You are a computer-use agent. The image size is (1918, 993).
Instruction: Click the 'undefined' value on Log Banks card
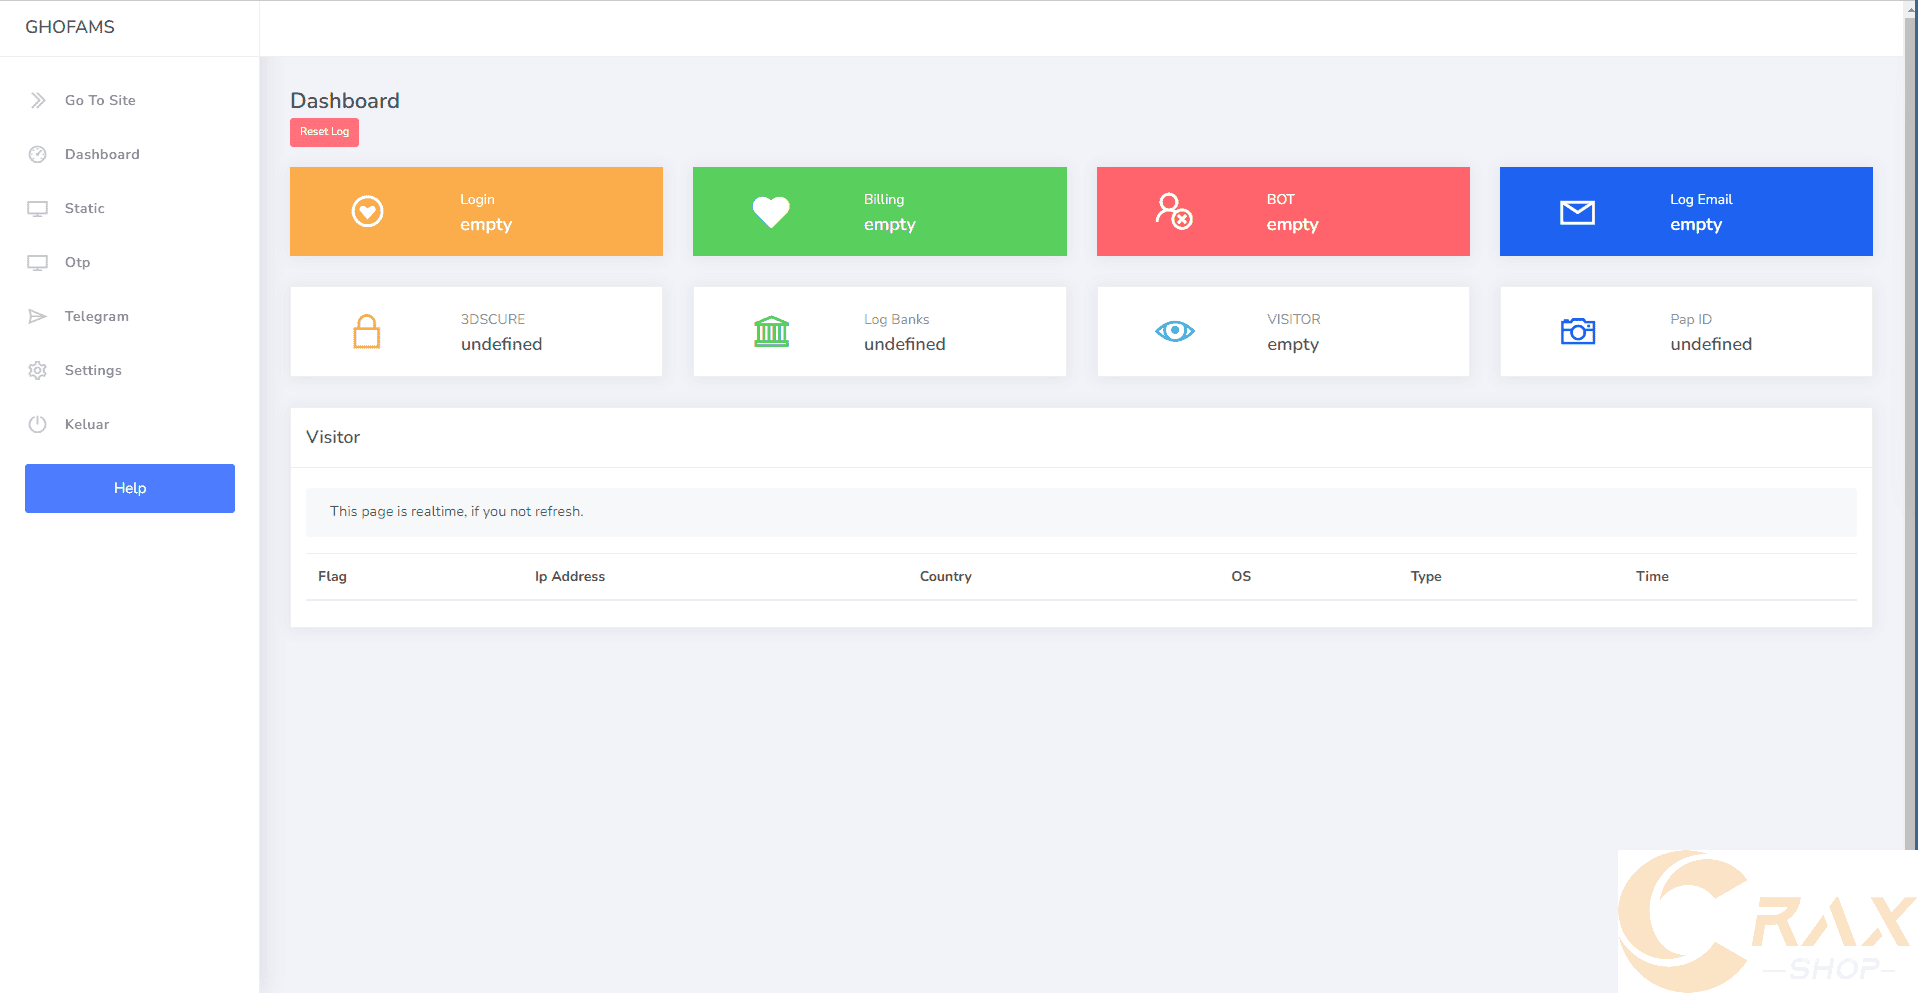click(x=905, y=344)
